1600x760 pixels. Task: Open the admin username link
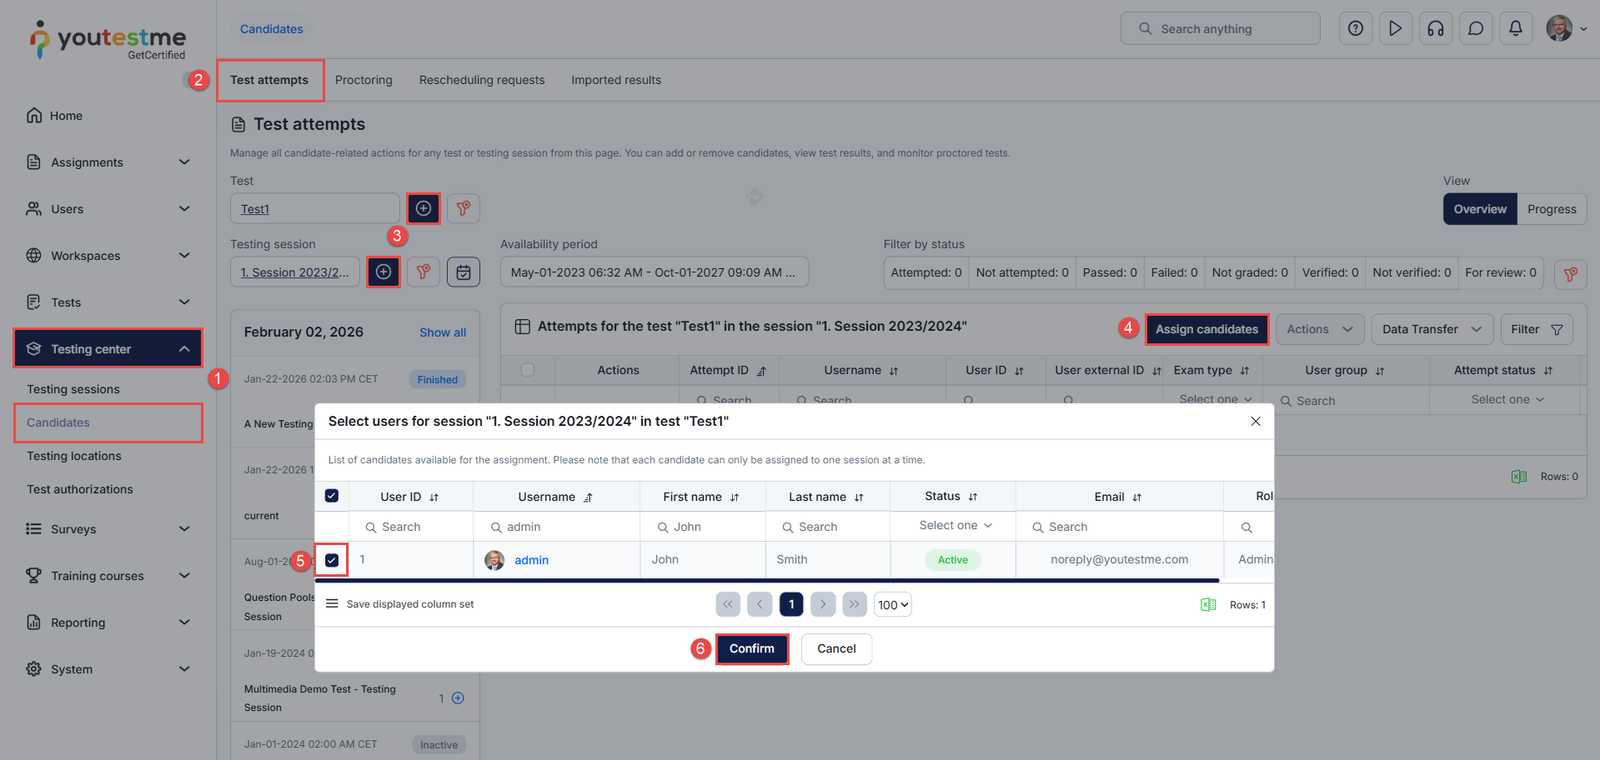click(531, 560)
